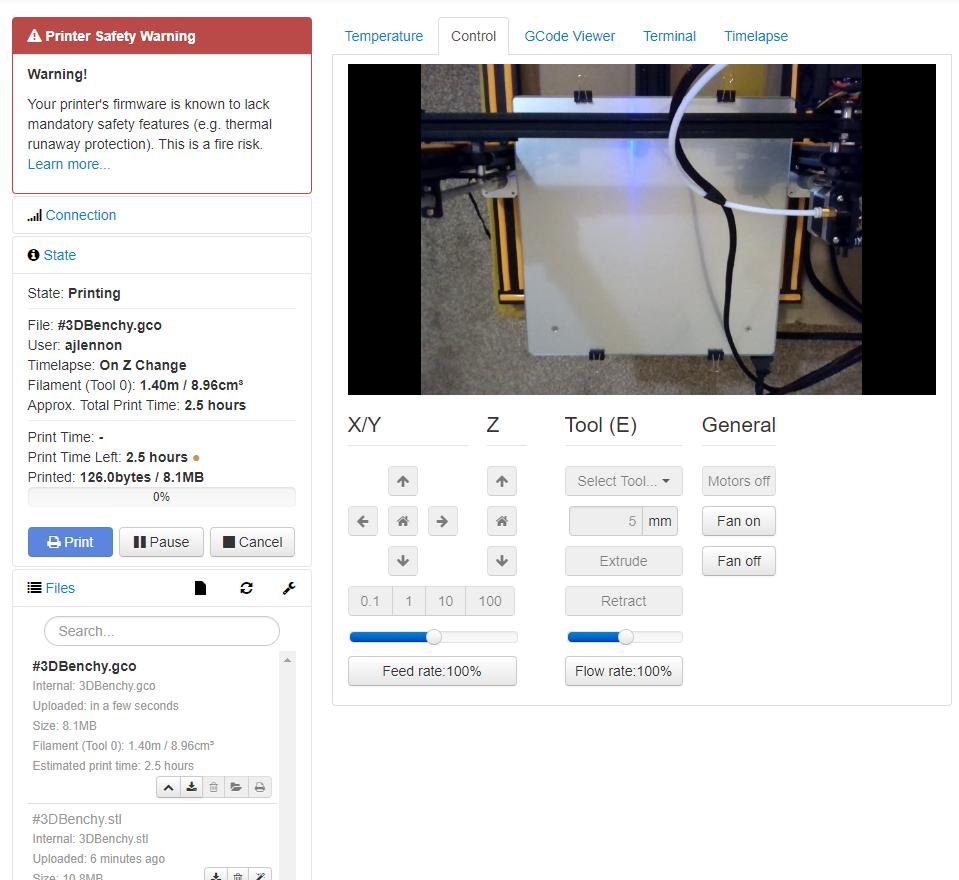The width and height of the screenshot is (959, 880).
Task: Jog X axis left arrow
Action: coord(363,521)
